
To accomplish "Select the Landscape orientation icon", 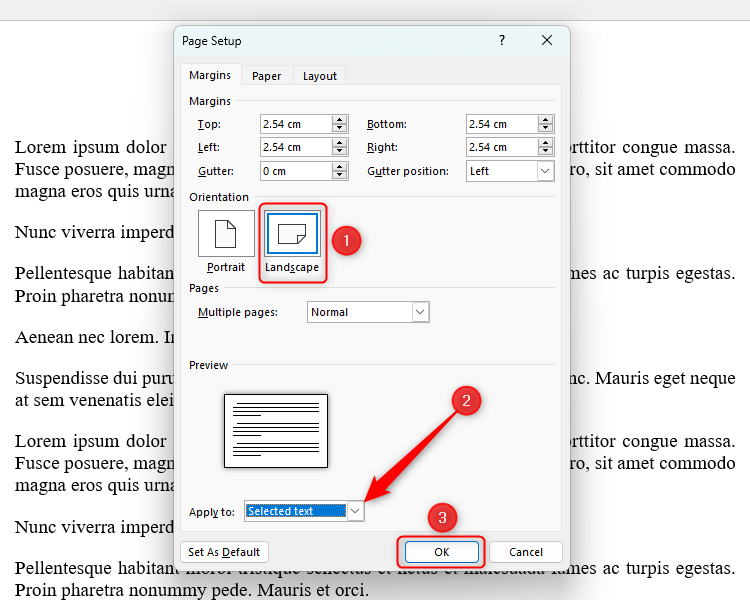I will (x=292, y=233).
